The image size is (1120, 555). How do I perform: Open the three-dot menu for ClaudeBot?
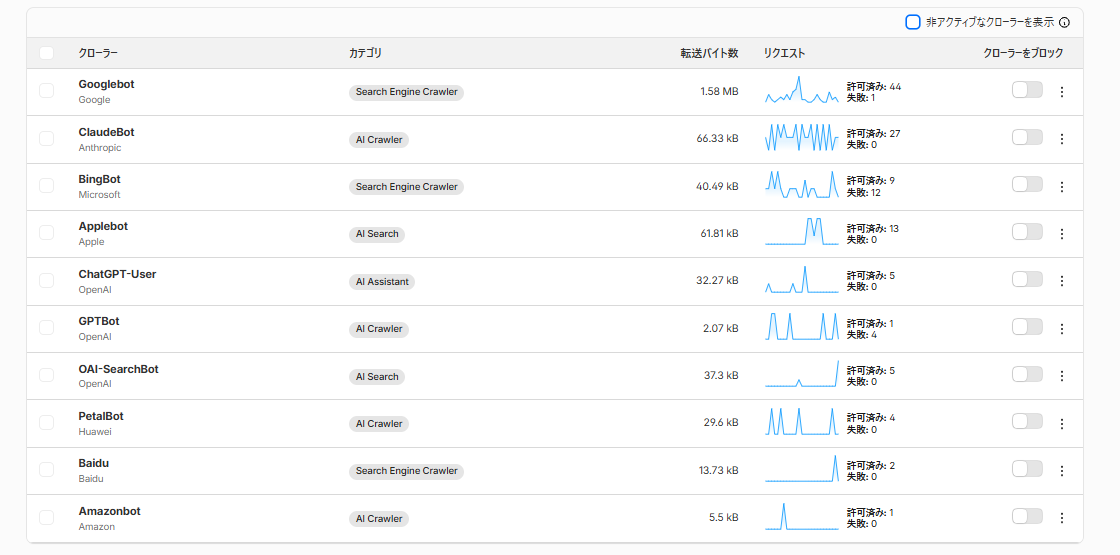1061,139
